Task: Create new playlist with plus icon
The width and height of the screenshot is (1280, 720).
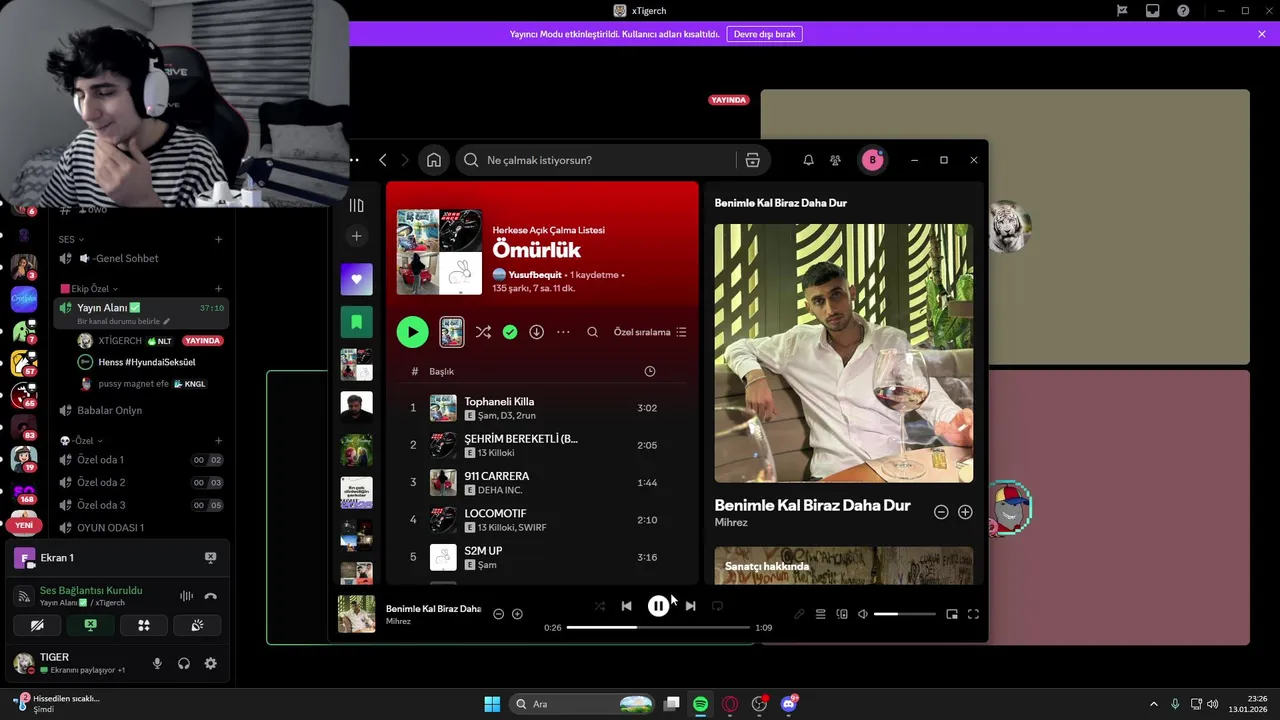Action: pos(356,236)
